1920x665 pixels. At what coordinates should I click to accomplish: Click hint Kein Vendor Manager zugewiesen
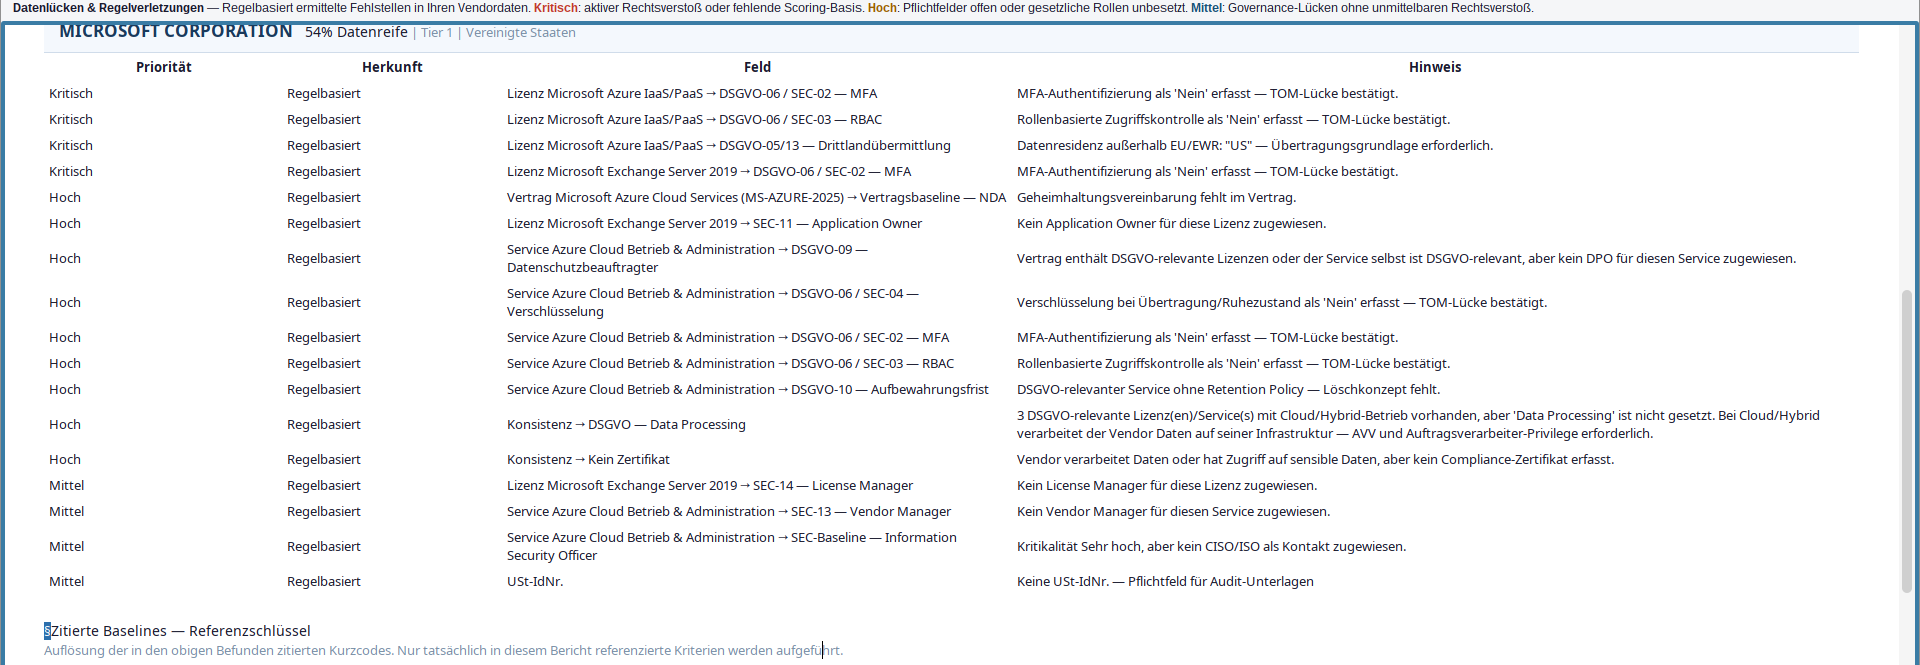pyautogui.click(x=1173, y=511)
